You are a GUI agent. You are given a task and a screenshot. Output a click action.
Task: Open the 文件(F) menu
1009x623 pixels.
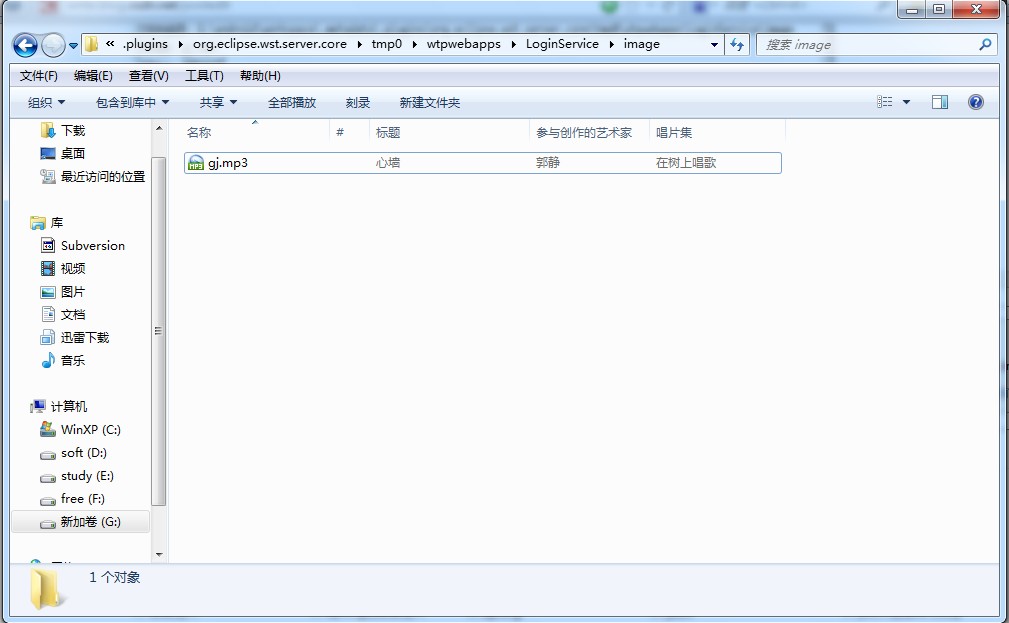point(39,75)
